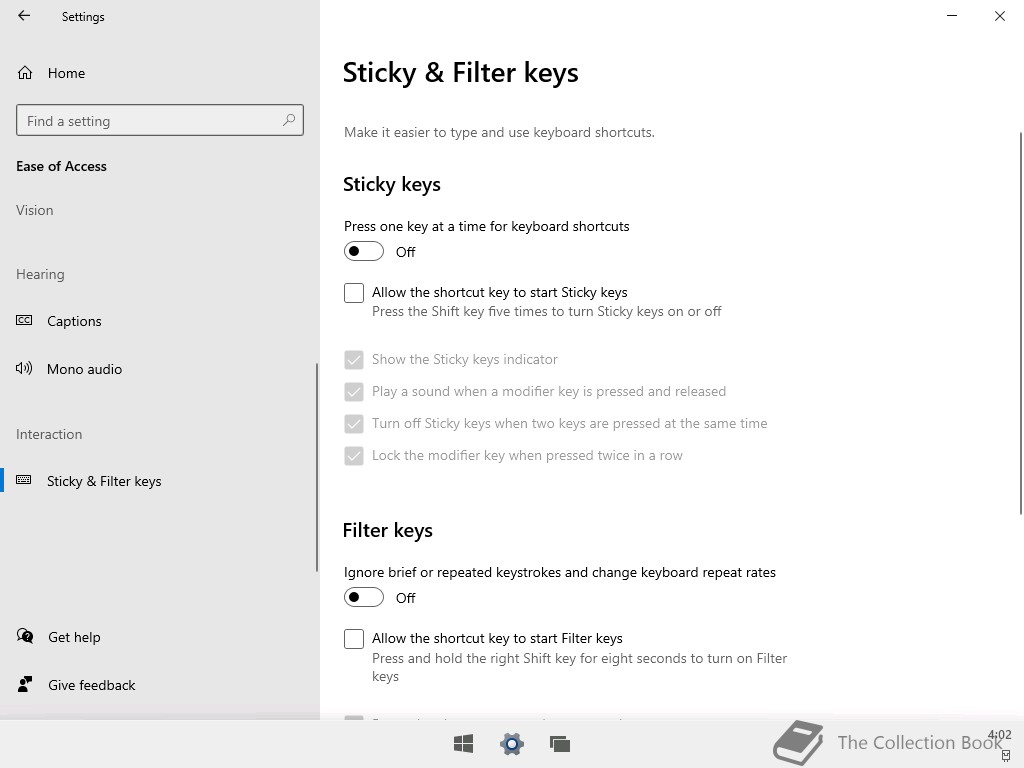1024x768 pixels.
Task: Click the magnifier icon in the search box
Action: pyautogui.click(x=289, y=120)
